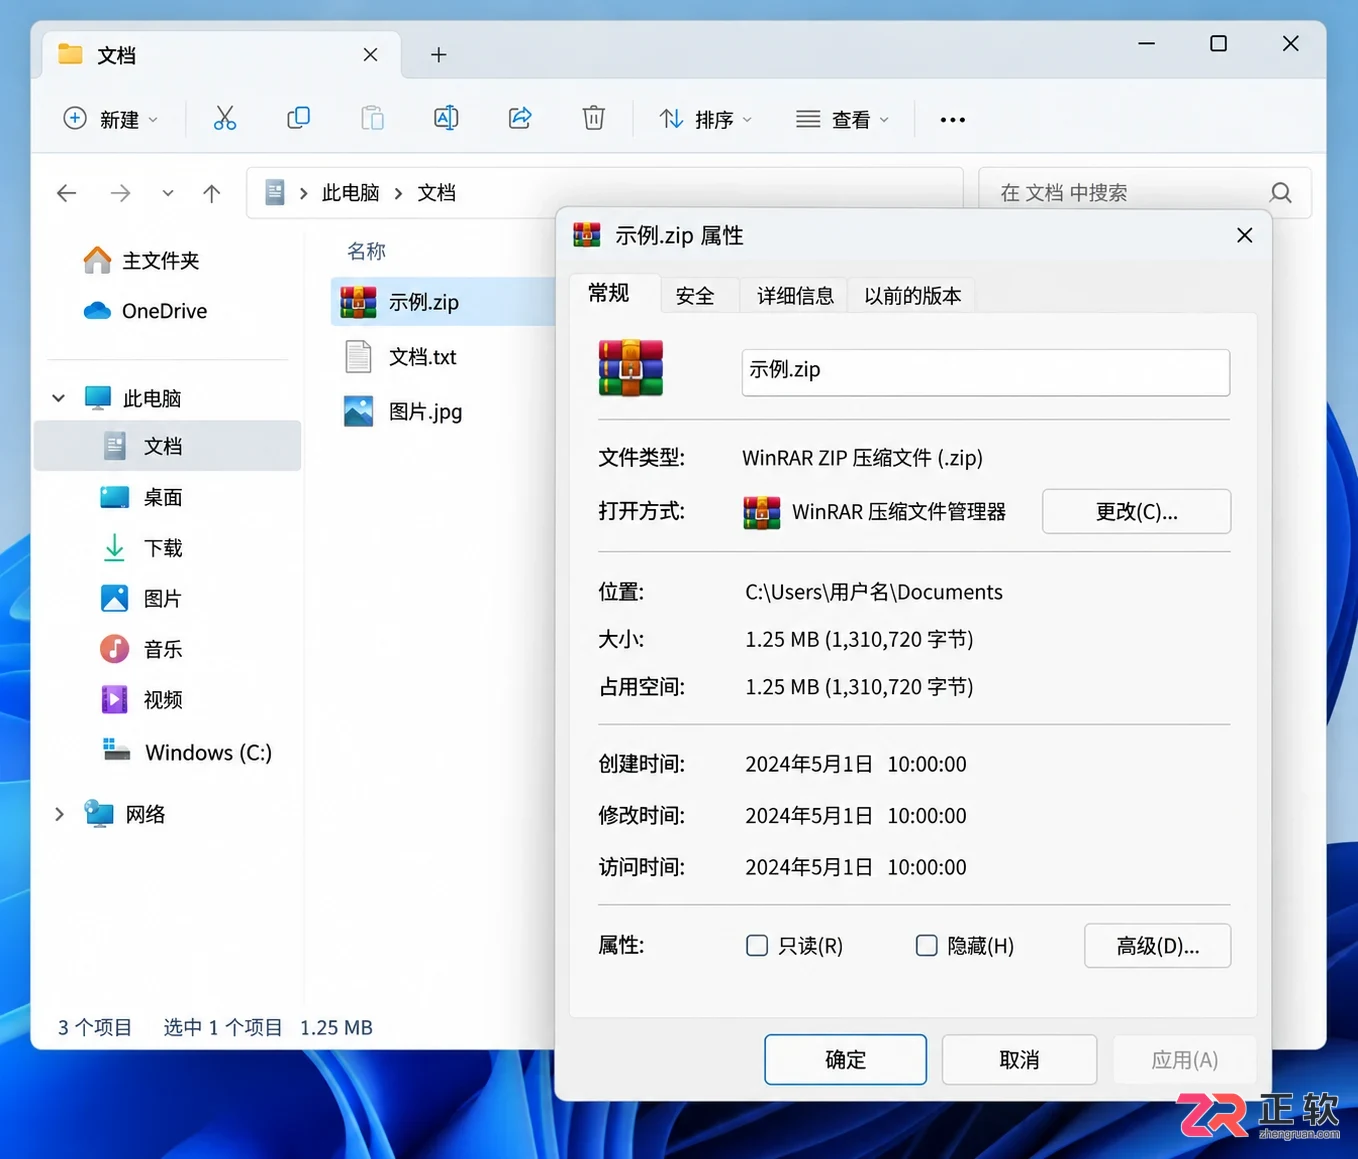Screen dimensions: 1358x1159
Task: Open OneDrive in the sidebar
Action: pos(145,311)
